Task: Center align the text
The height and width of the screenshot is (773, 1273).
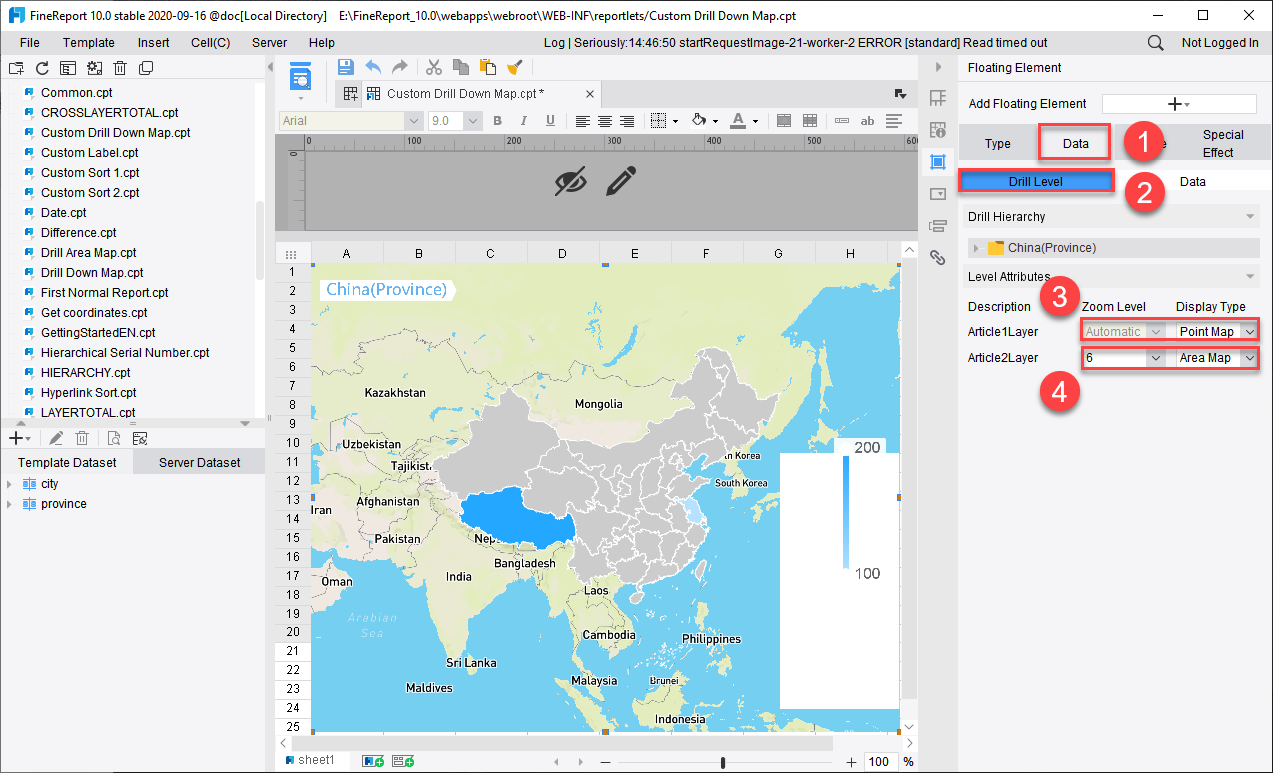Action: tap(605, 121)
